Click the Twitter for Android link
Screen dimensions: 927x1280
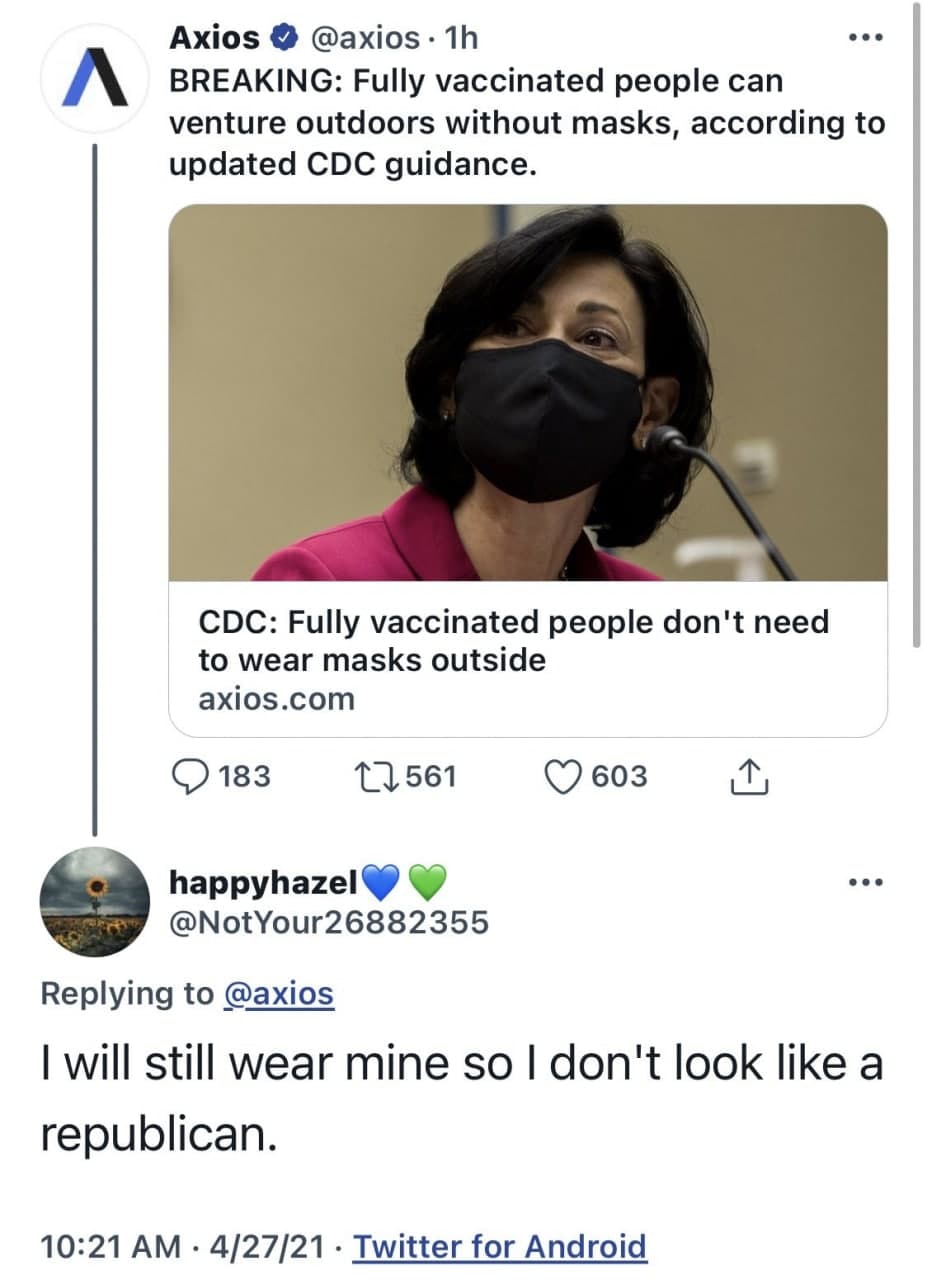coord(500,1246)
